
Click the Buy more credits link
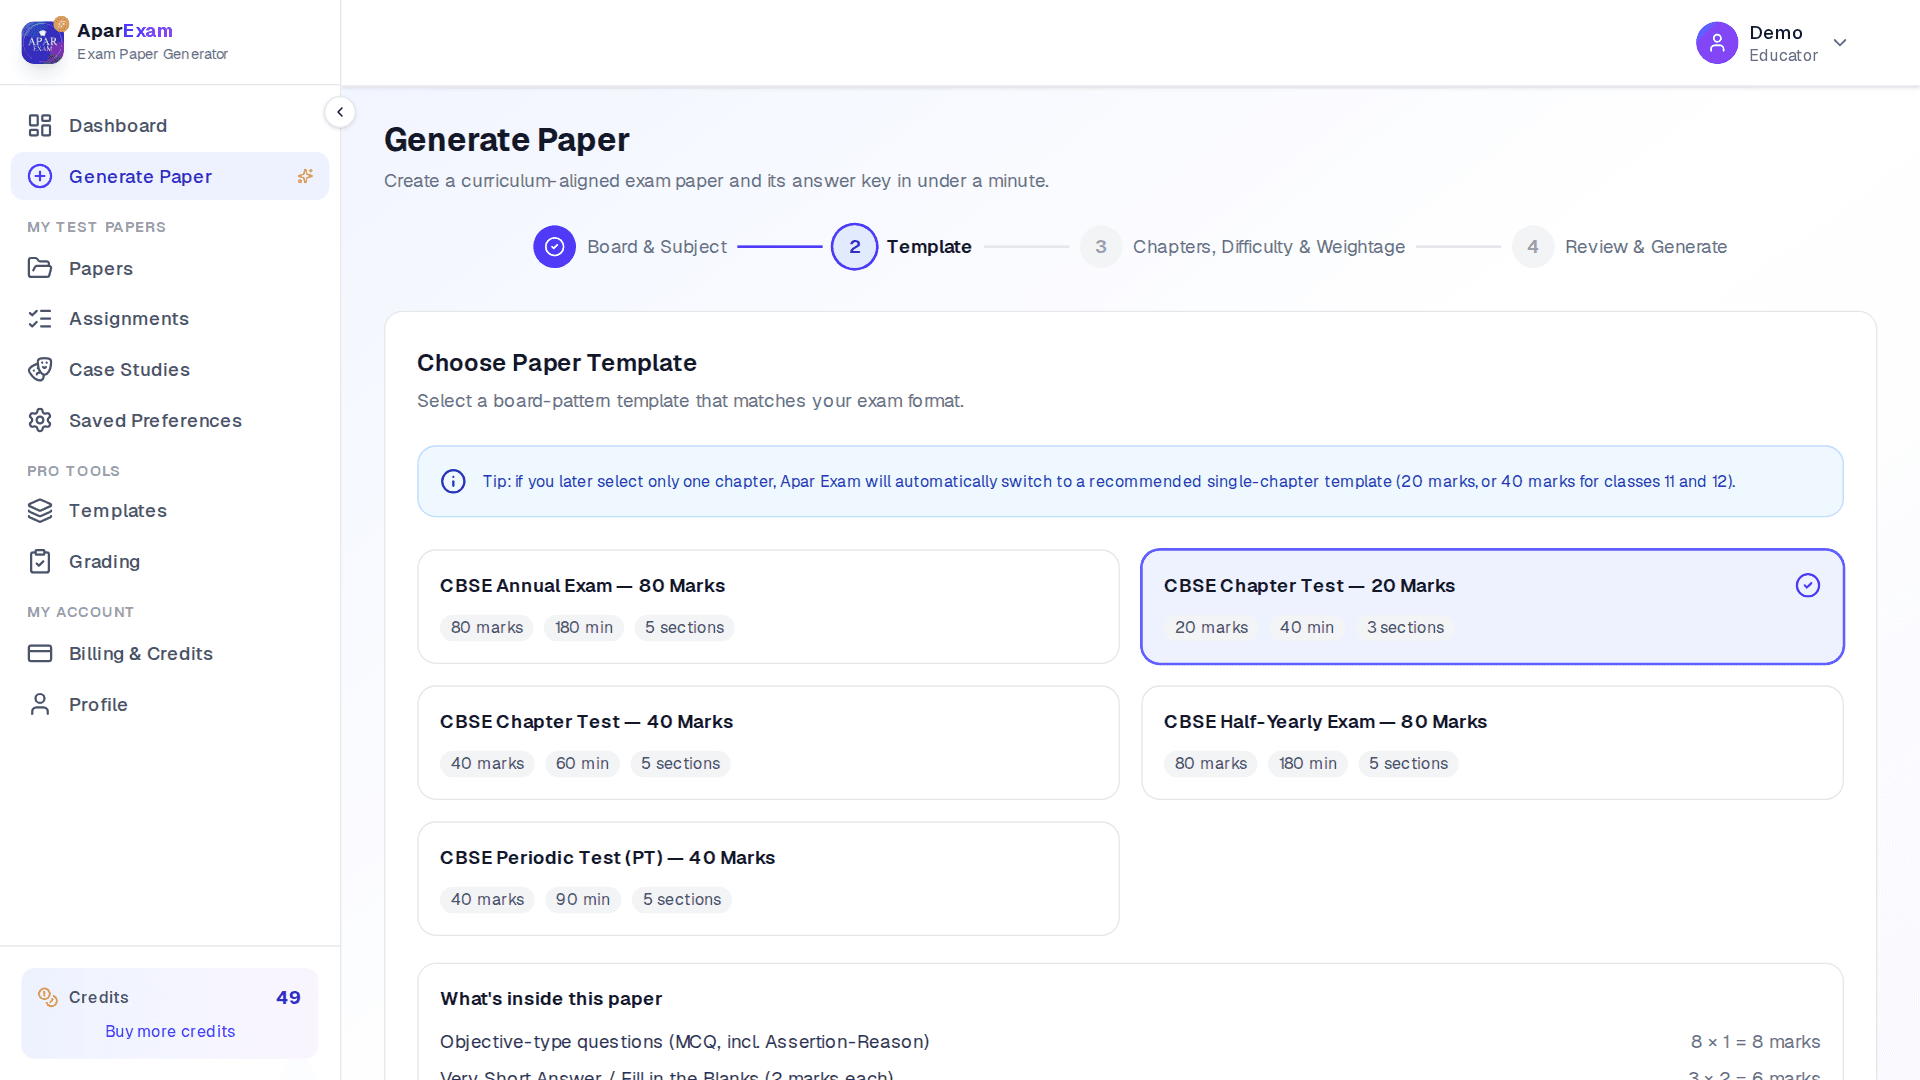coord(170,1031)
